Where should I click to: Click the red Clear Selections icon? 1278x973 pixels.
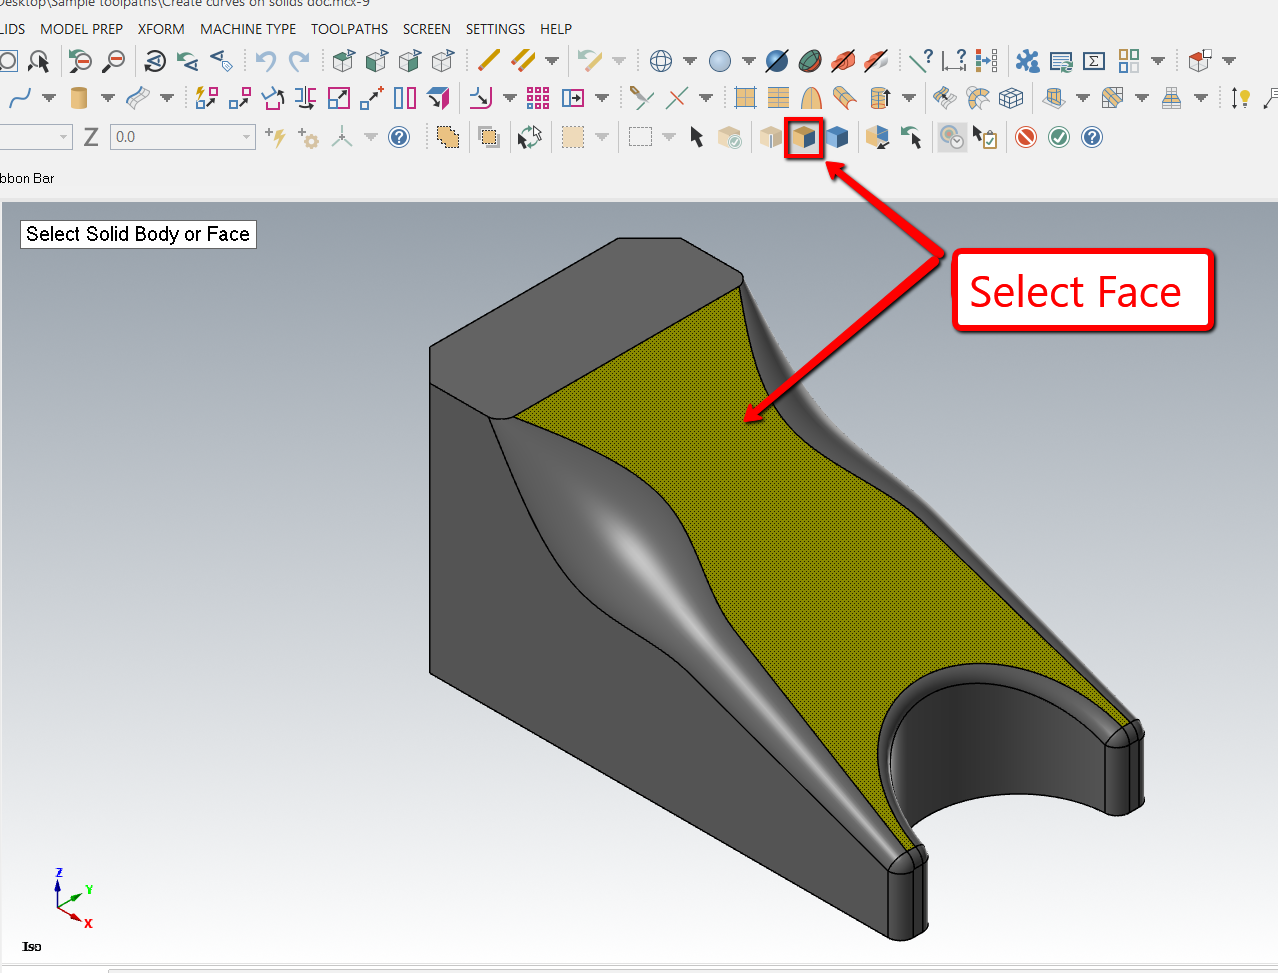coord(1026,137)
